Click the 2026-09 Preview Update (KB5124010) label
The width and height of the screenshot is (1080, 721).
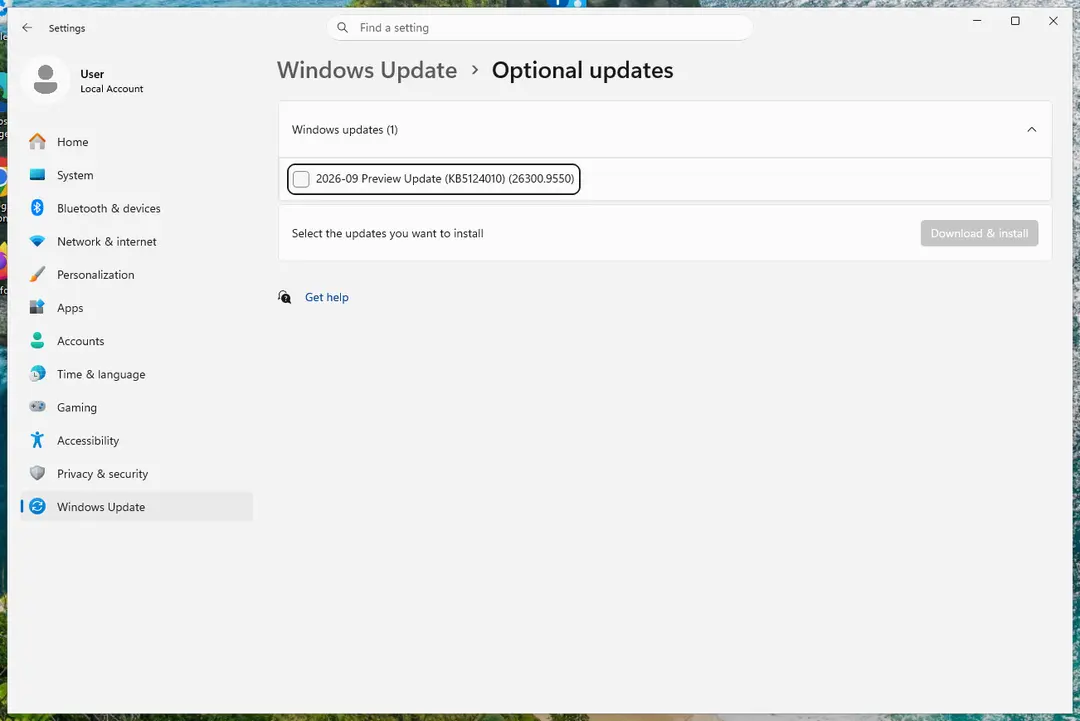[445, 178]
